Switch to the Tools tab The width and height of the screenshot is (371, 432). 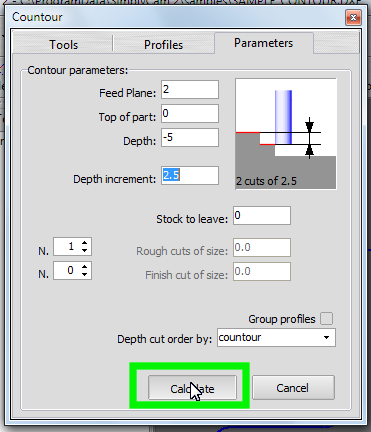tap(63, 44)
